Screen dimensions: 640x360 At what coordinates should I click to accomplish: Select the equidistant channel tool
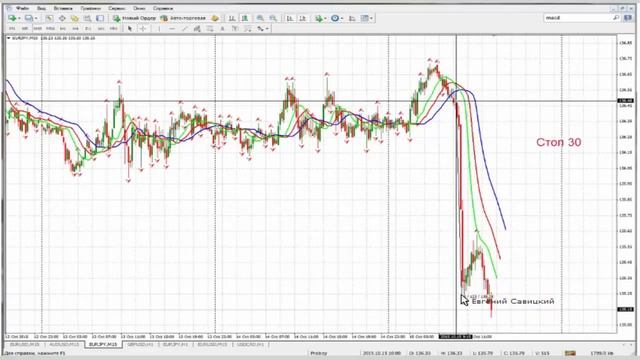(x=197, y=29)
